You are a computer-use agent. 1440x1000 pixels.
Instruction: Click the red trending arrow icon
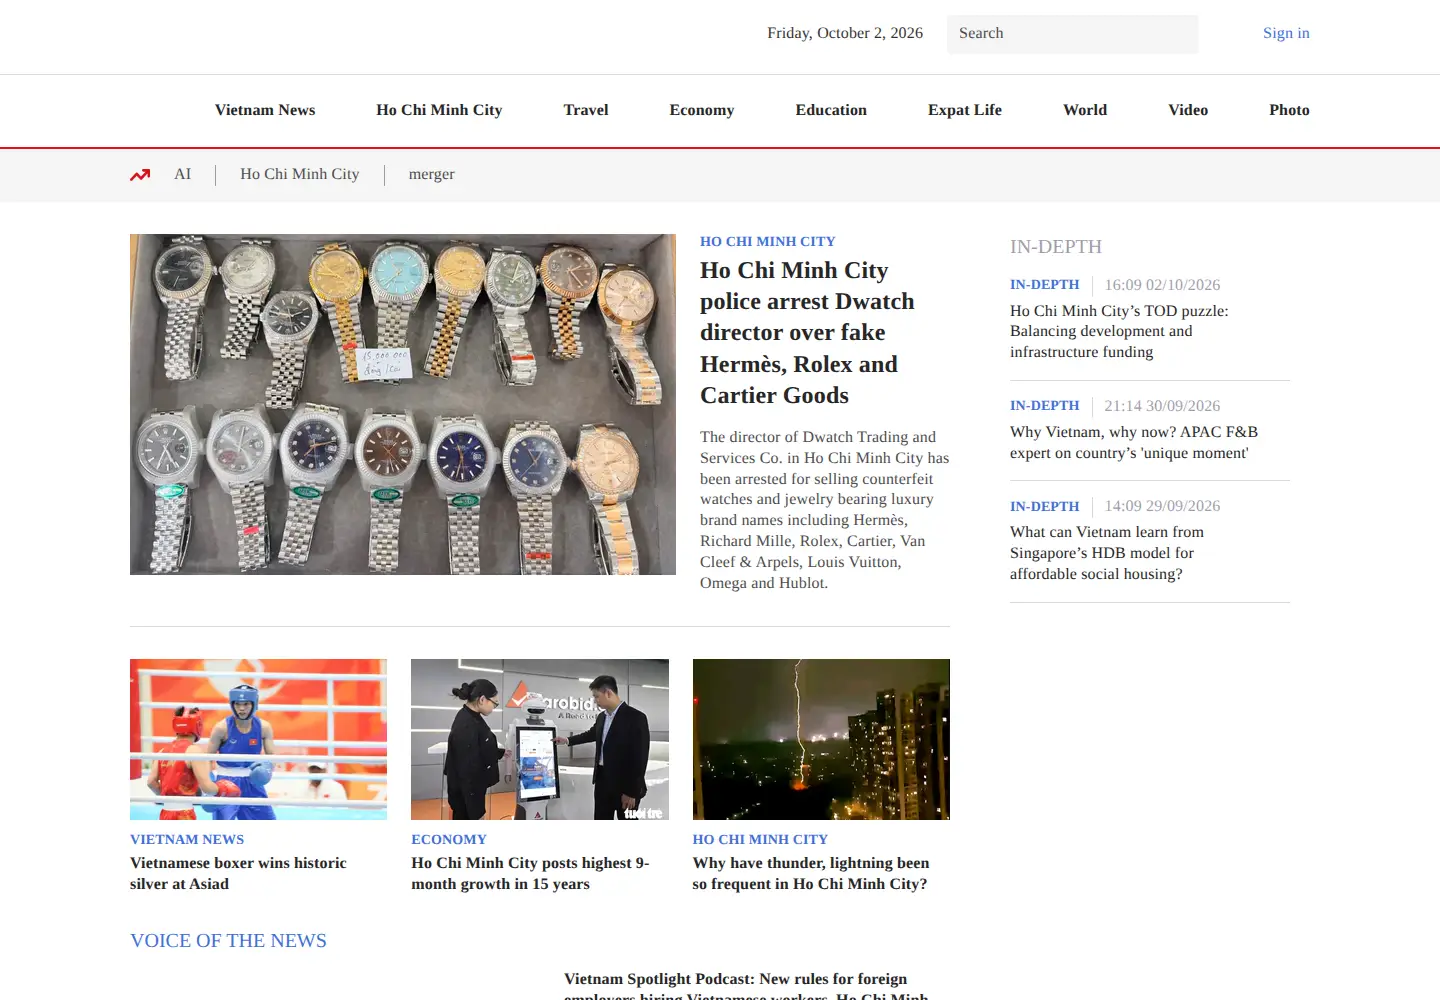coord(140,175)
